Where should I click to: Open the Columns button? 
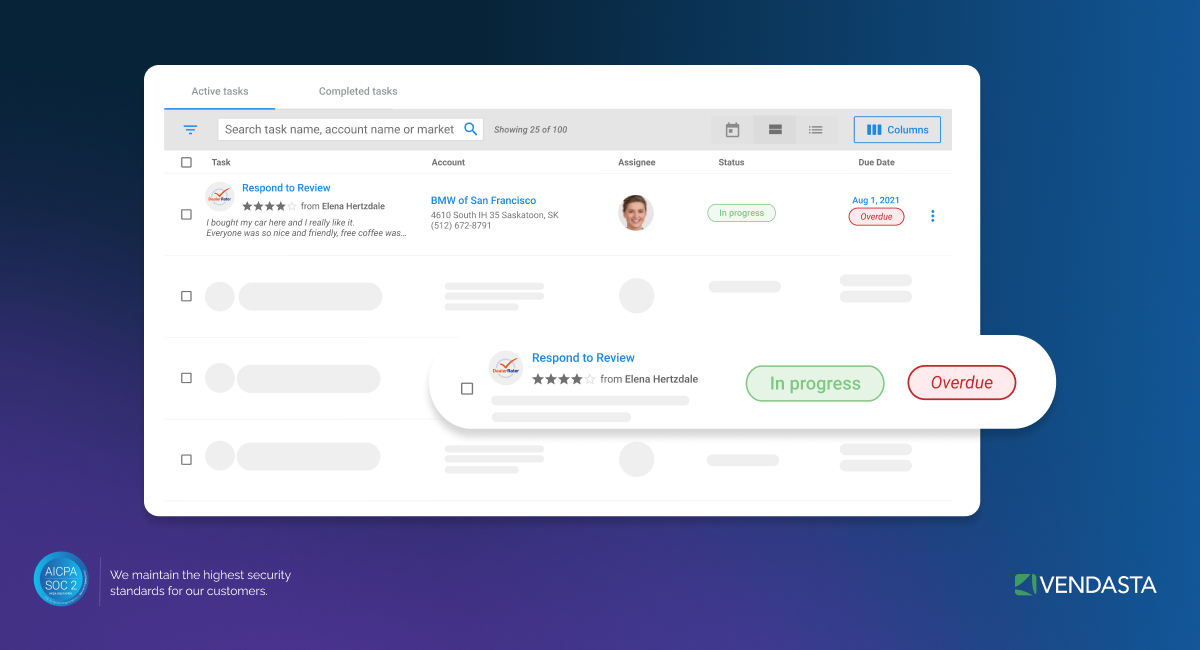click(x=897, y=130)
